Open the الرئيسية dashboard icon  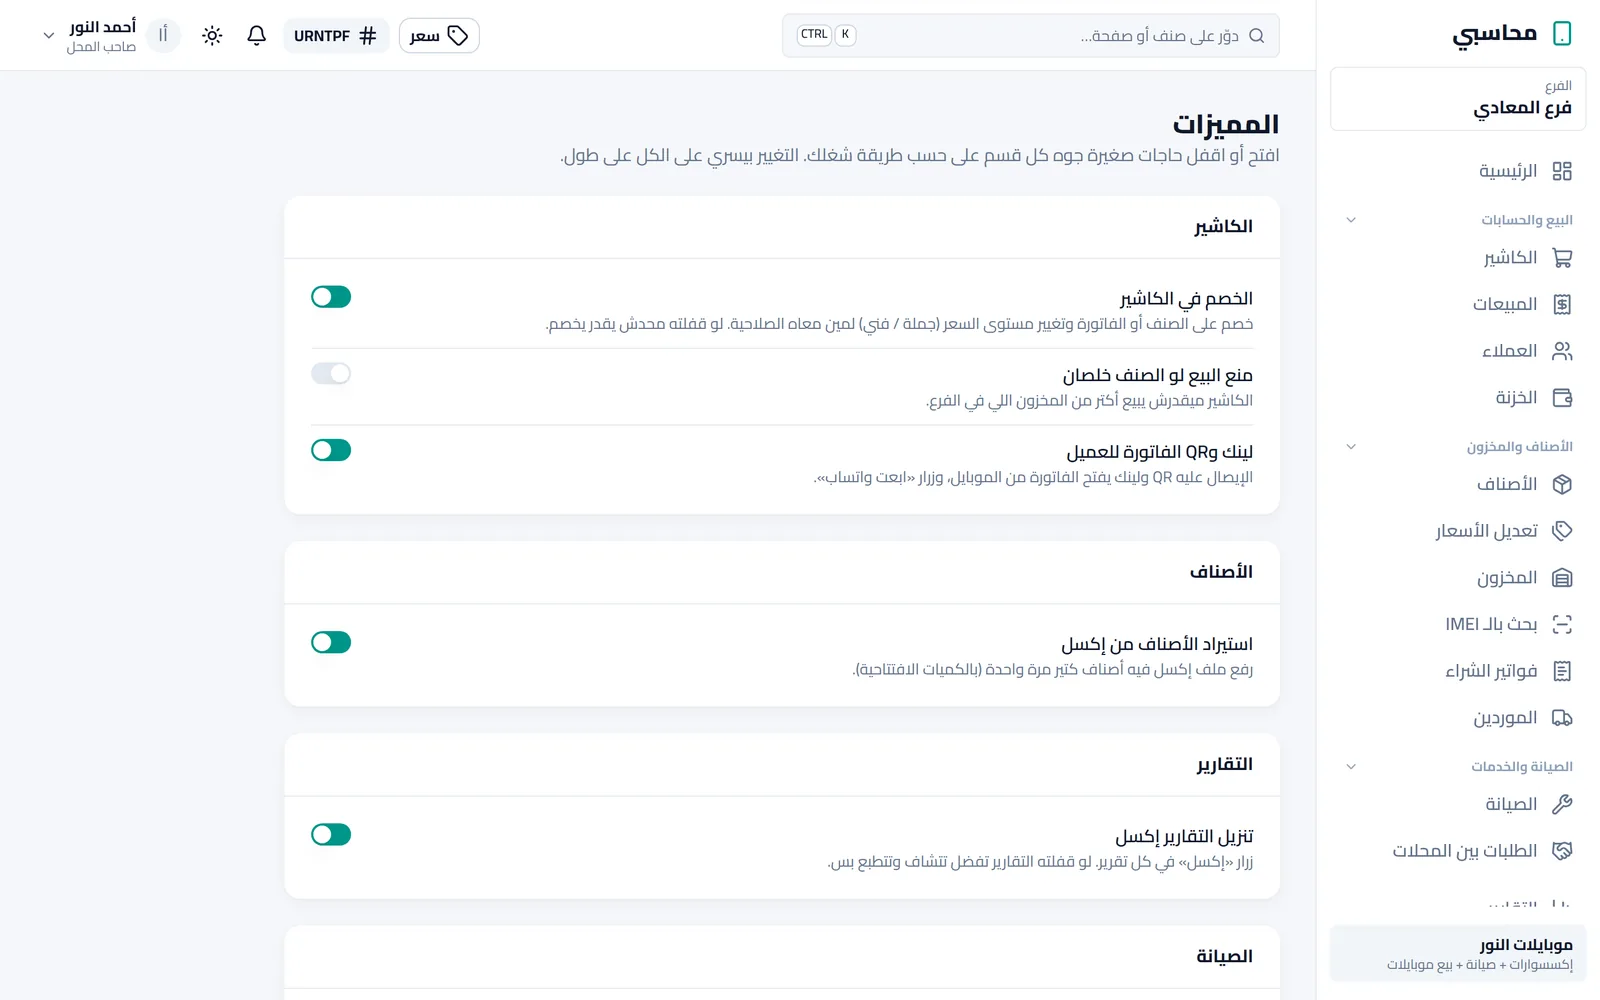1562,171
